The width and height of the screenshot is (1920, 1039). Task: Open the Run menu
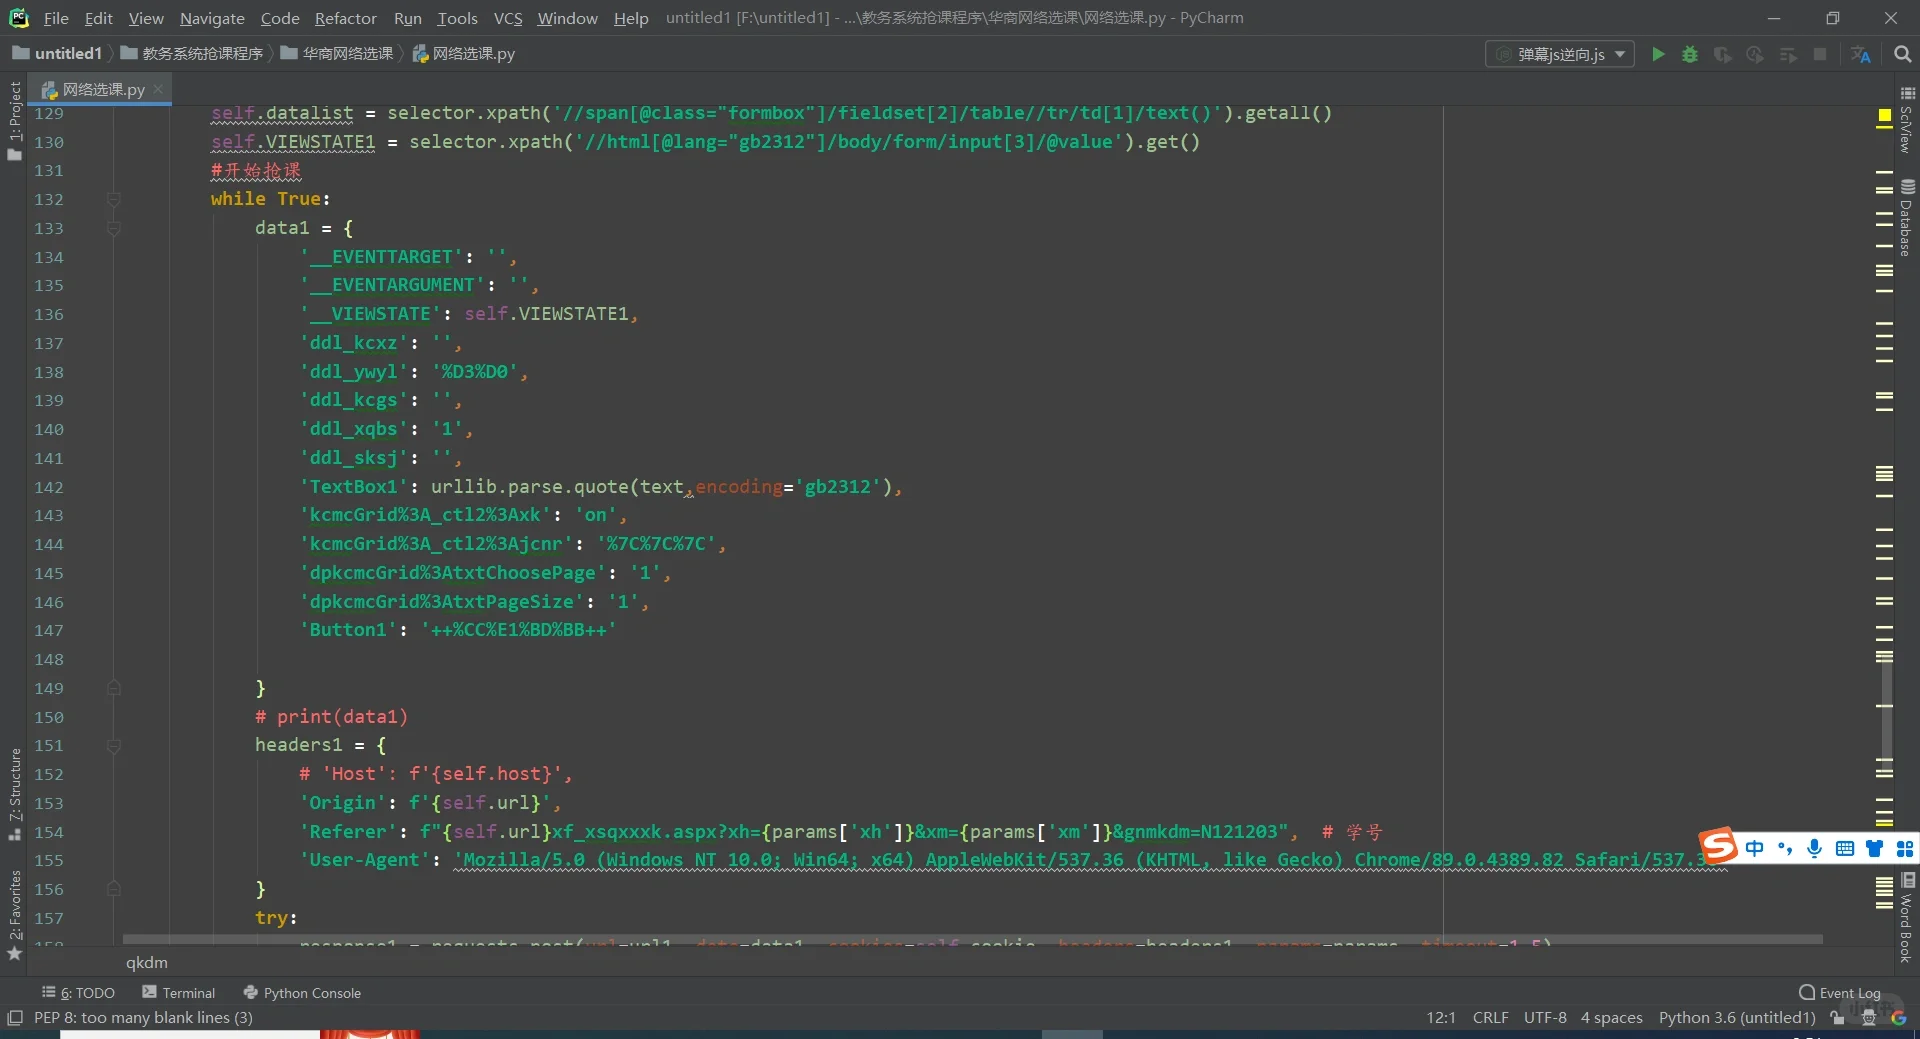coord(408,18)
